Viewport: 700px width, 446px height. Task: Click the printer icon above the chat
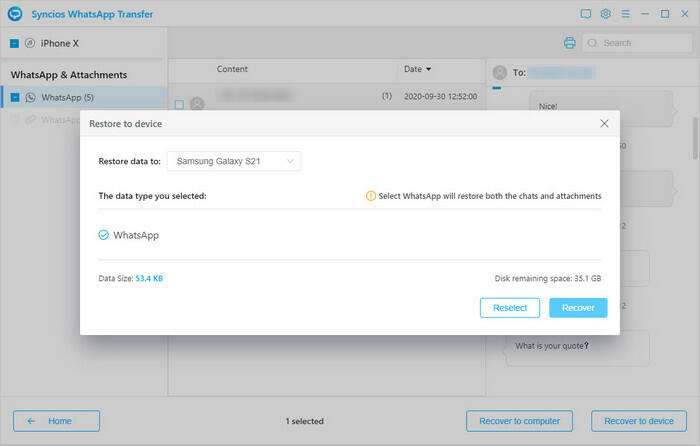tap(569, 43)
